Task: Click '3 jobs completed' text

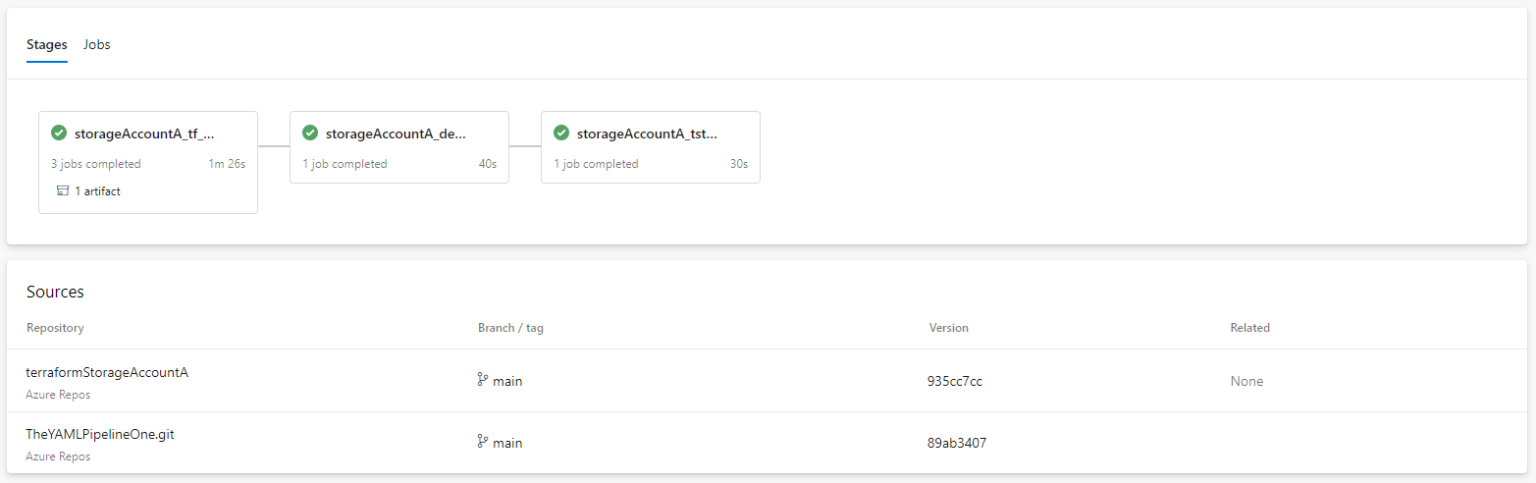Action: click(x=96, y=164)
